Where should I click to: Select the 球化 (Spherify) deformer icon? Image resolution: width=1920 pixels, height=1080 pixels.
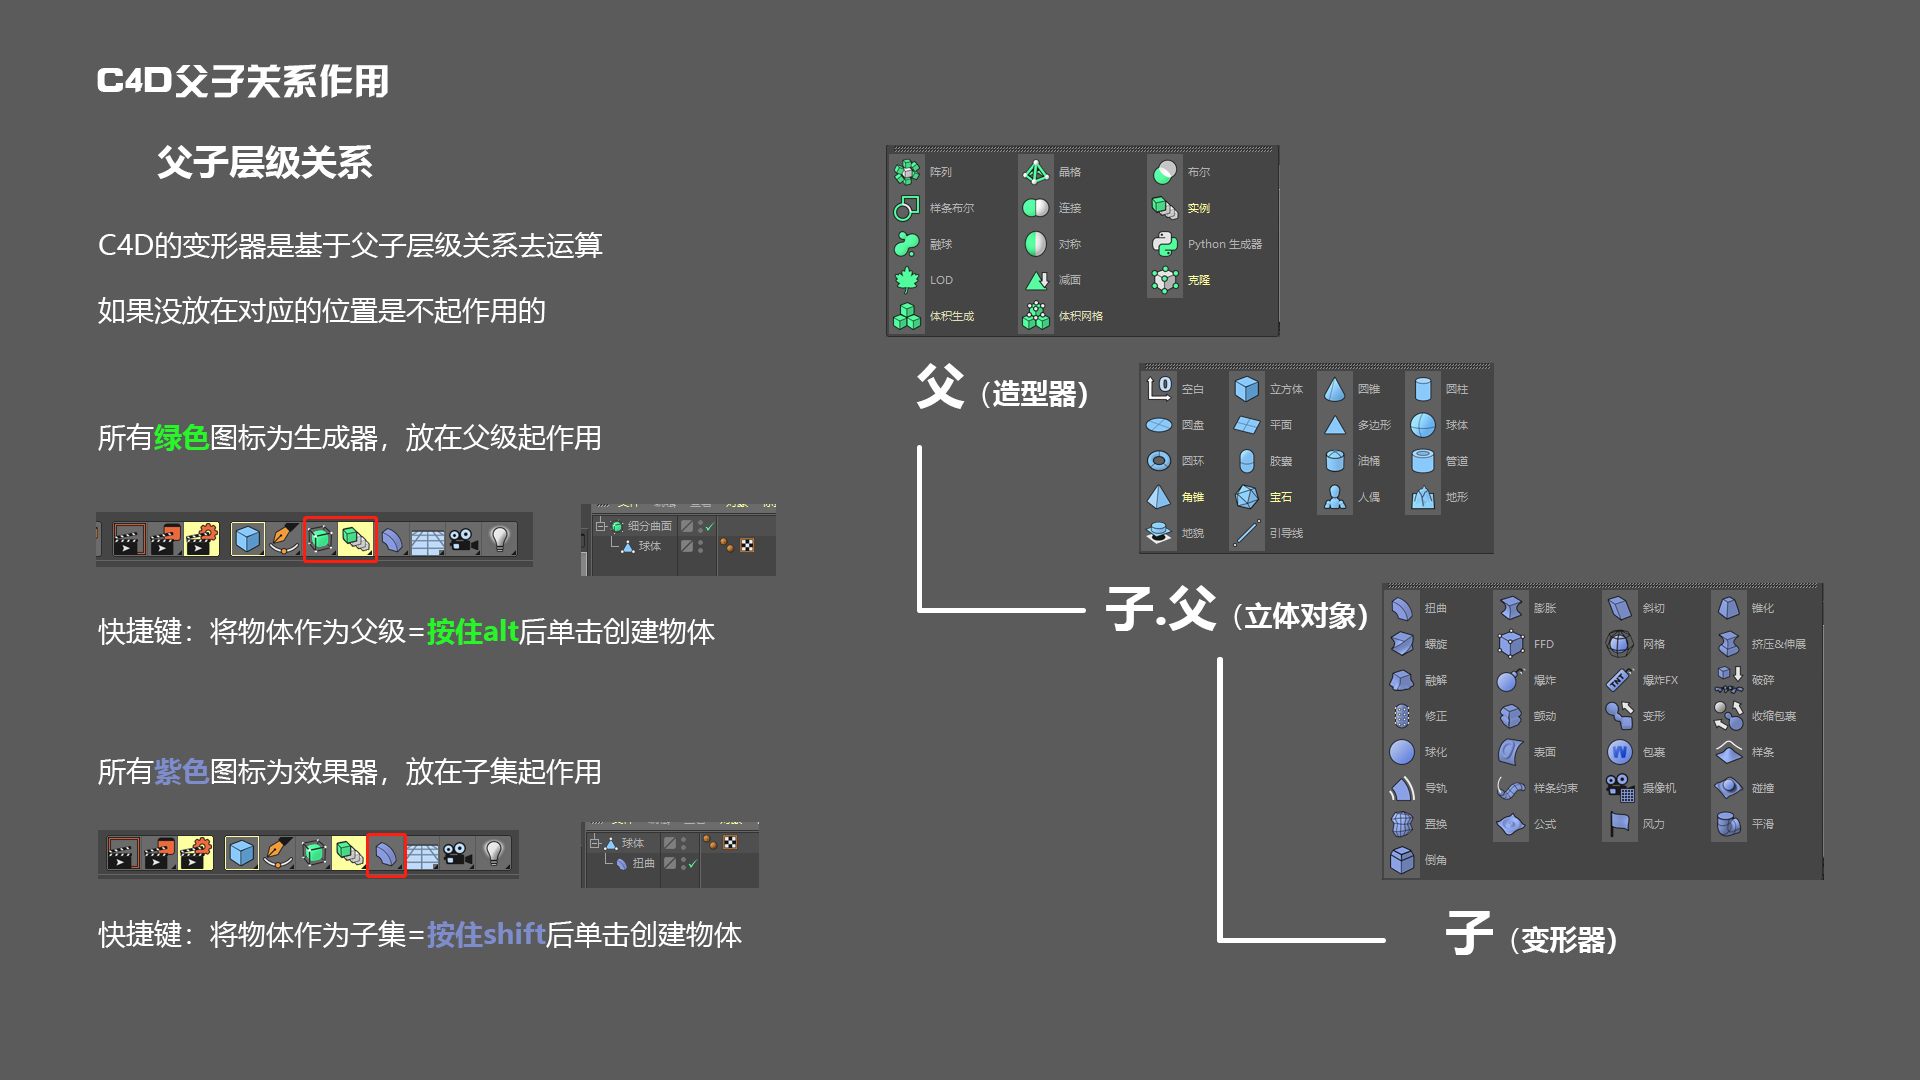pos(1402,752)
